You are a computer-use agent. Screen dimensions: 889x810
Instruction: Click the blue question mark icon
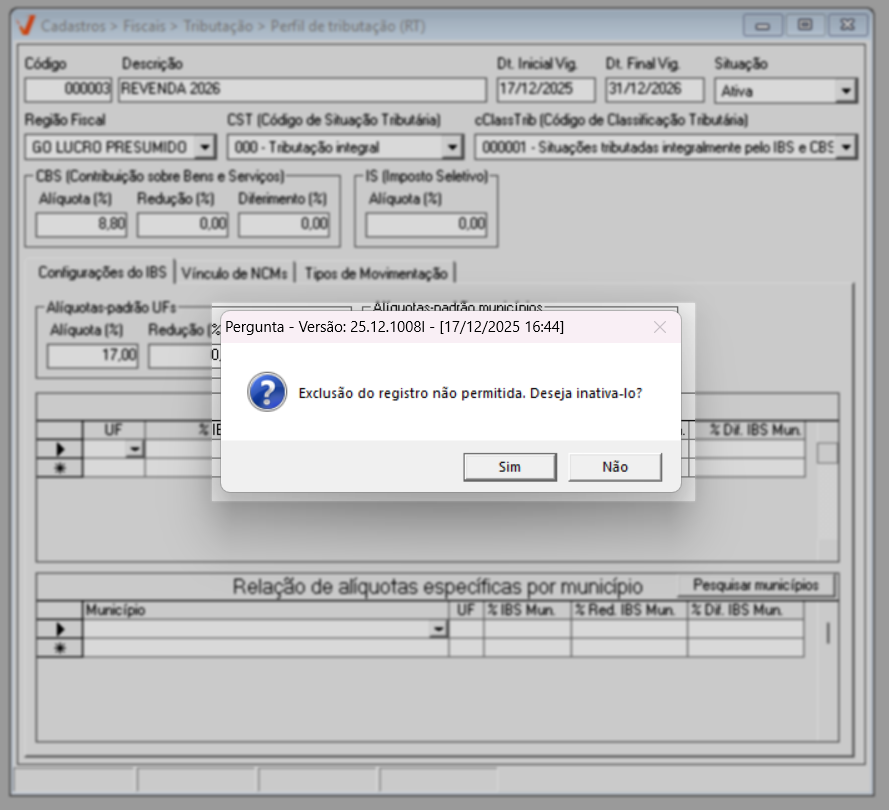(267, 392)
